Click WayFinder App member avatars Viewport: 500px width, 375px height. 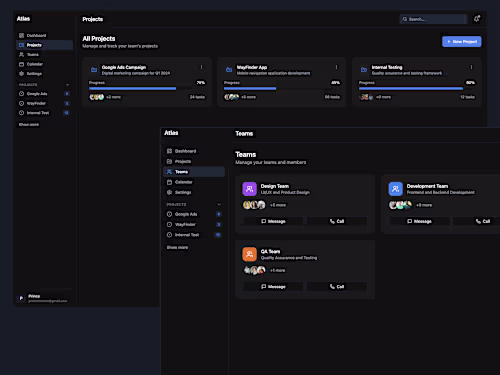[x=232, y=97]
